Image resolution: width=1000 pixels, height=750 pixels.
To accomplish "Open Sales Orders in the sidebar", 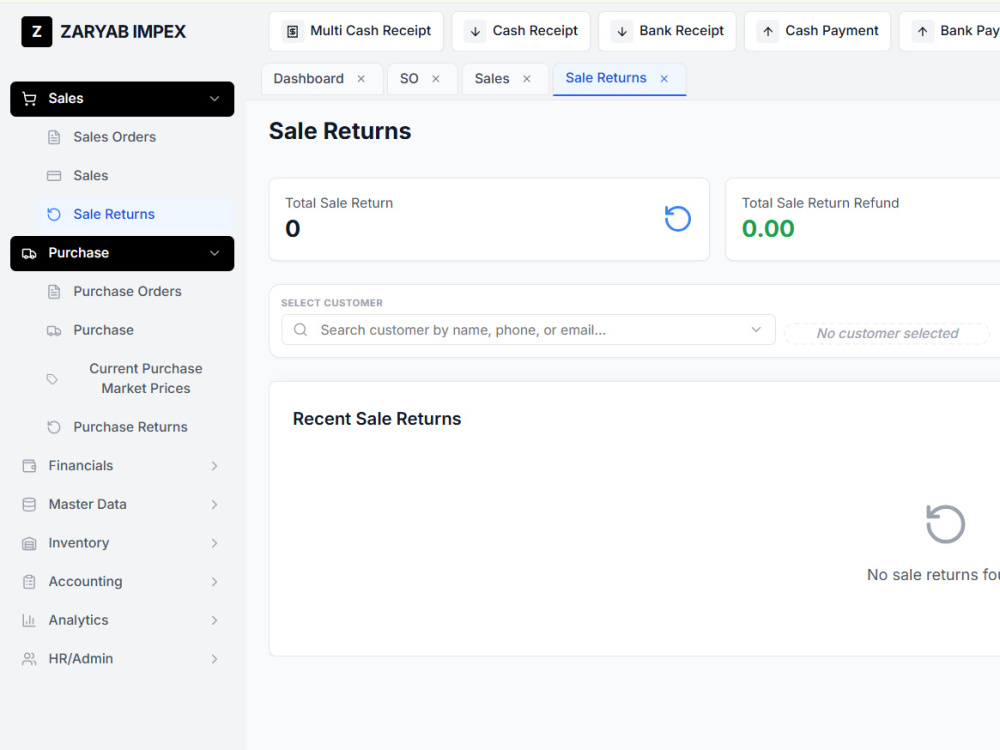I will pyautogui.click(x=135, y=137).
